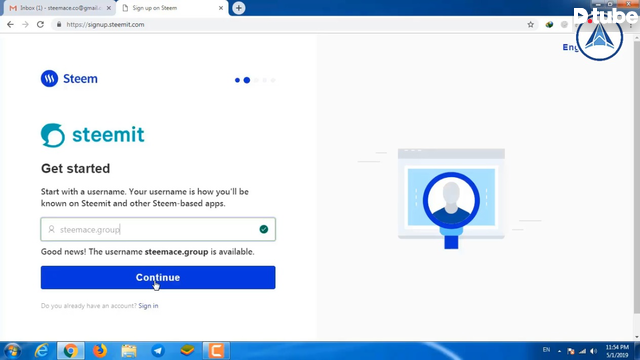Switch to the Gmail Inbox tab
Viewport: 640px width, 360px height.
60,8
